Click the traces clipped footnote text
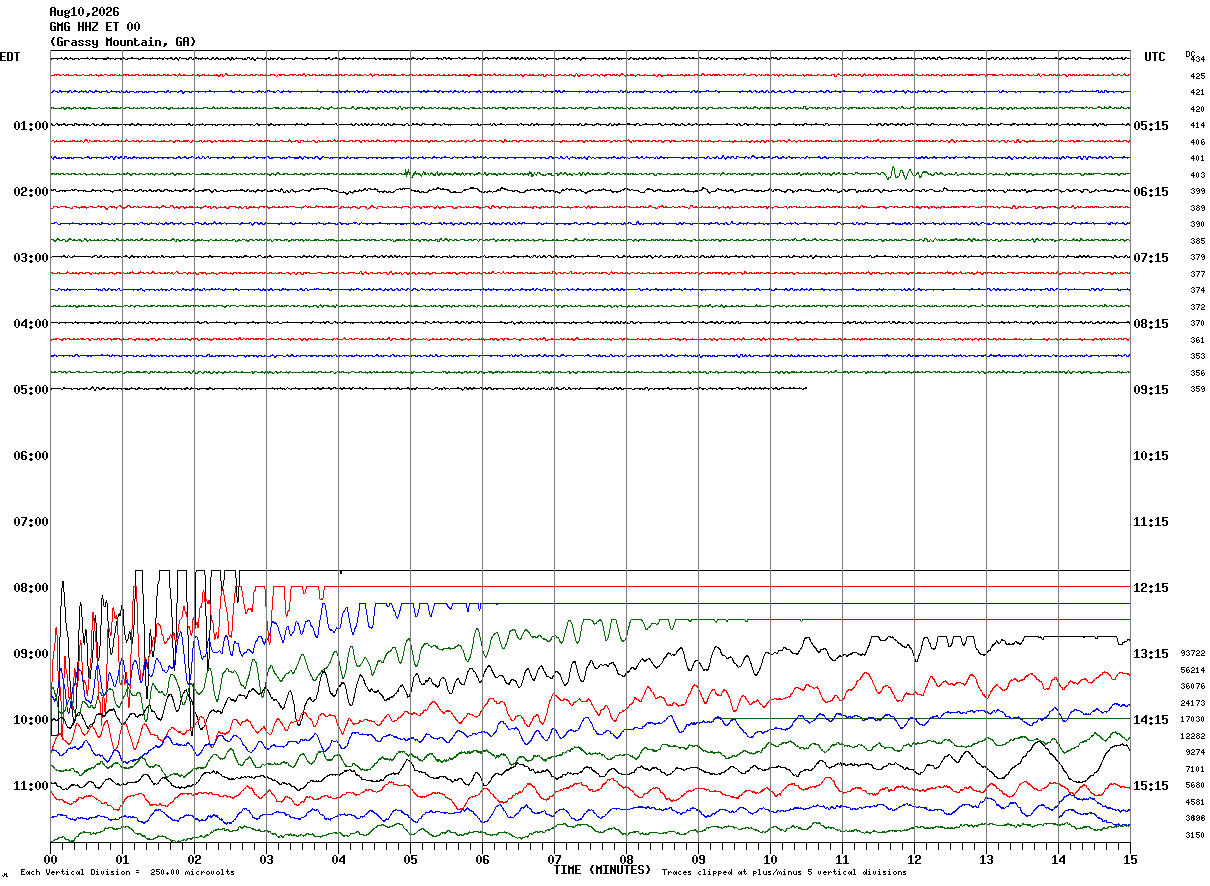Viewport: 1210px width, 886px height. [x=784, y=873]
